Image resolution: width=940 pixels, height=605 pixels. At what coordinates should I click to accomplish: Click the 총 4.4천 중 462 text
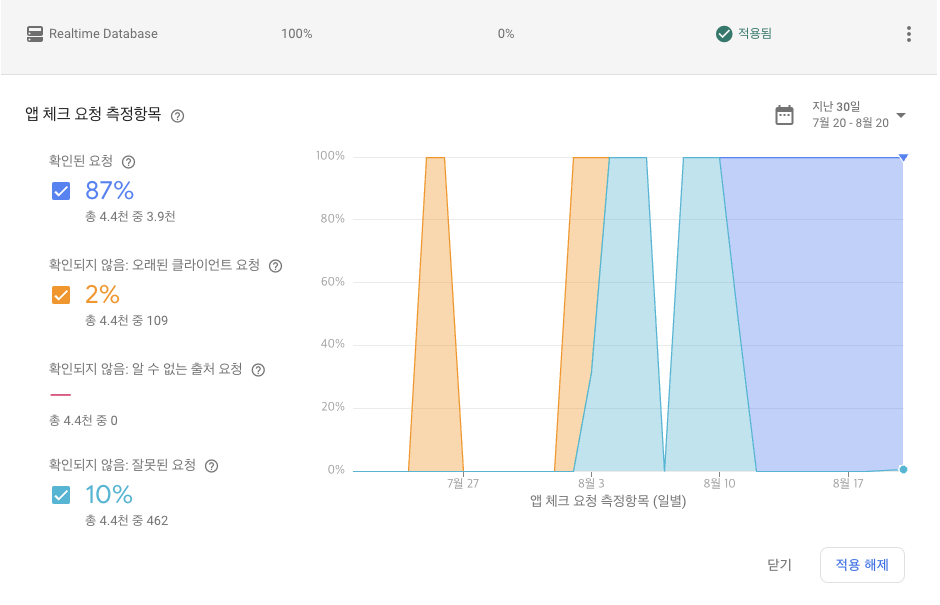[126, 520]
